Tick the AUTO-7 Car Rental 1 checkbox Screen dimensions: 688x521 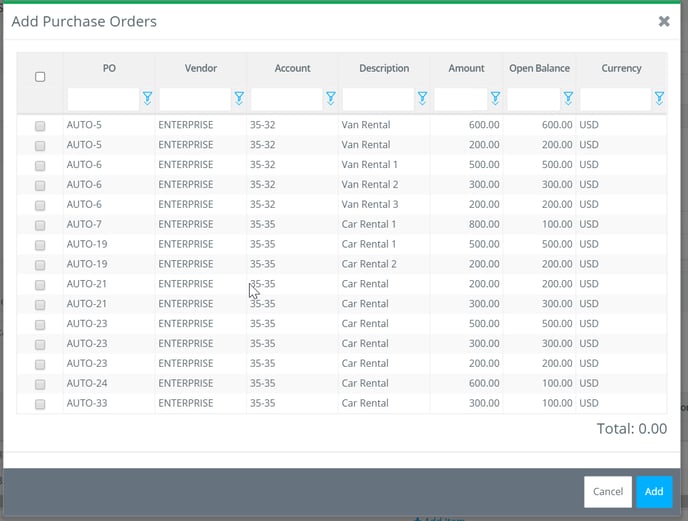point(40,225)
